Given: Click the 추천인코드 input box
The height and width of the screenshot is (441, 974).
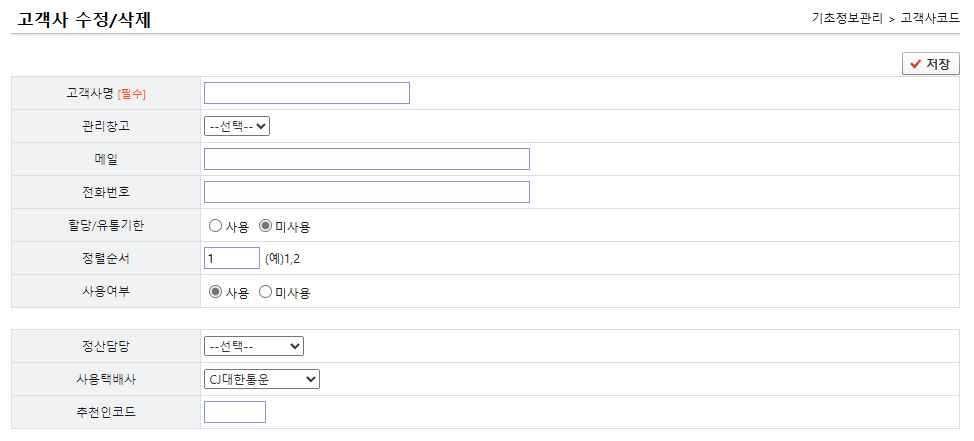Looking at the screenshot, I should coord(235,412).
